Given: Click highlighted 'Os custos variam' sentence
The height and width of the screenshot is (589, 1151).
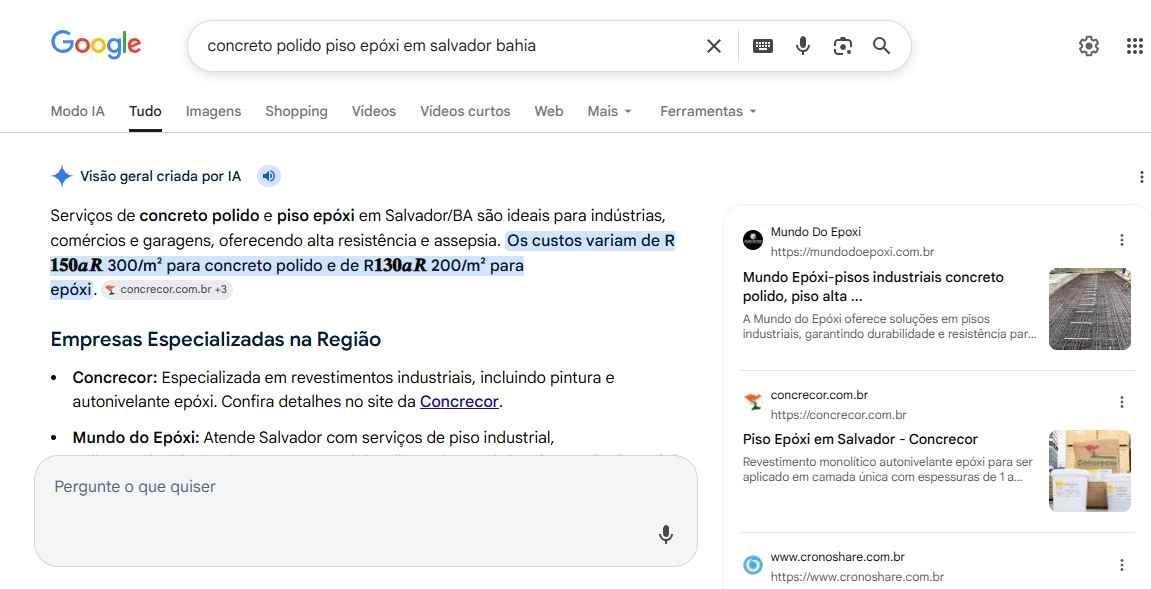Looking at the screenshot, I should click(363, 265).
